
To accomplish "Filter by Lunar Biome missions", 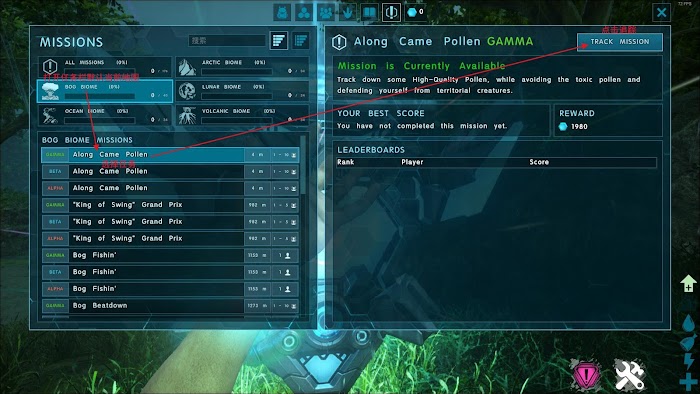I will coord(242,91).
